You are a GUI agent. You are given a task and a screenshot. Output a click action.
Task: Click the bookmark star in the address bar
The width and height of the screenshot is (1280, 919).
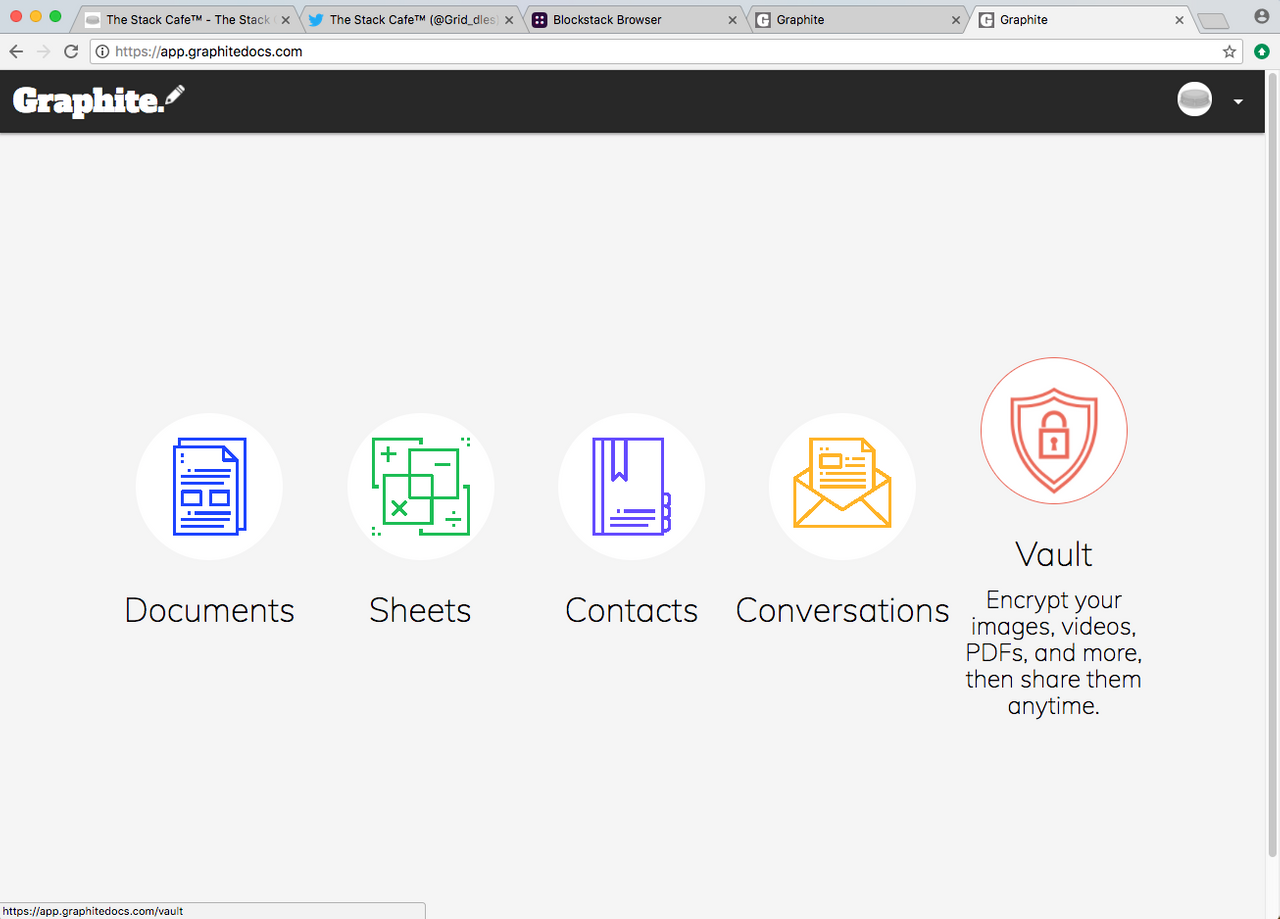point(1229,51)
